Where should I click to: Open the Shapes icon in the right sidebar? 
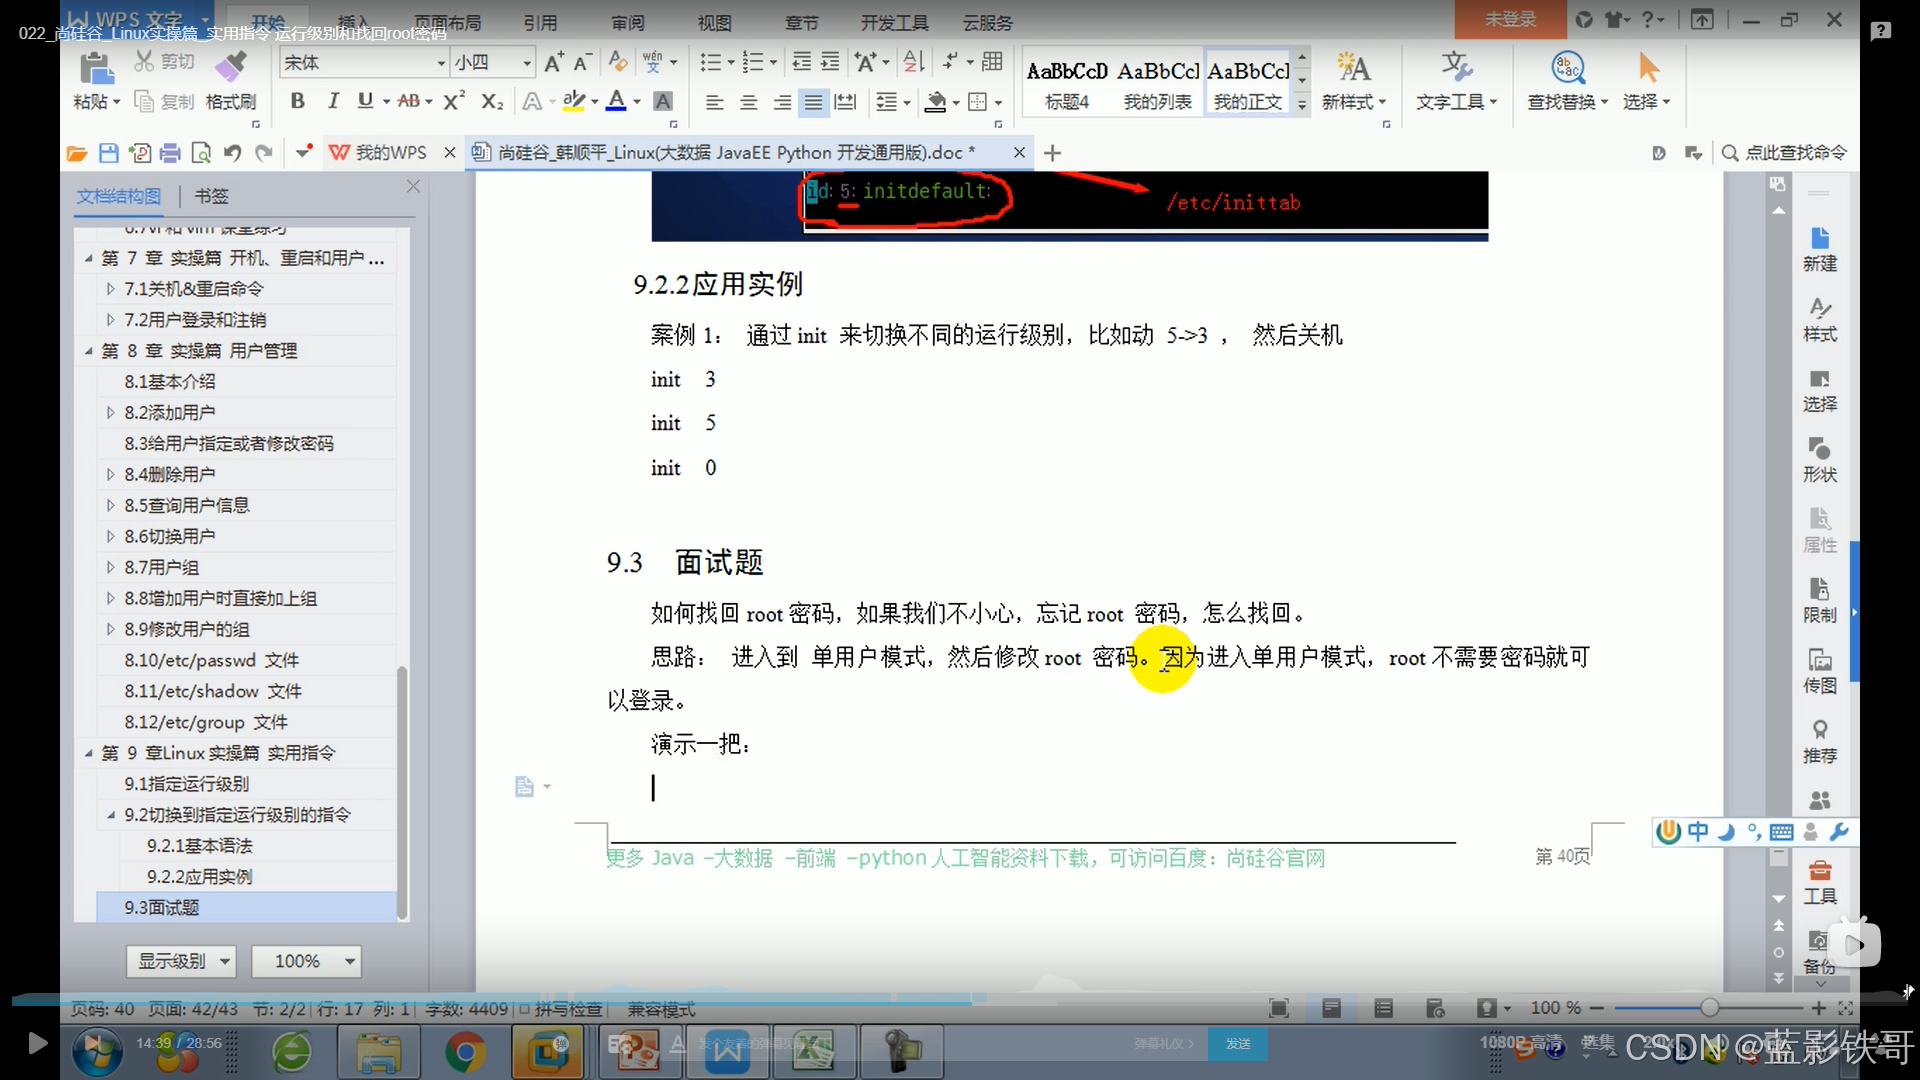click(x=1819, y=450)
